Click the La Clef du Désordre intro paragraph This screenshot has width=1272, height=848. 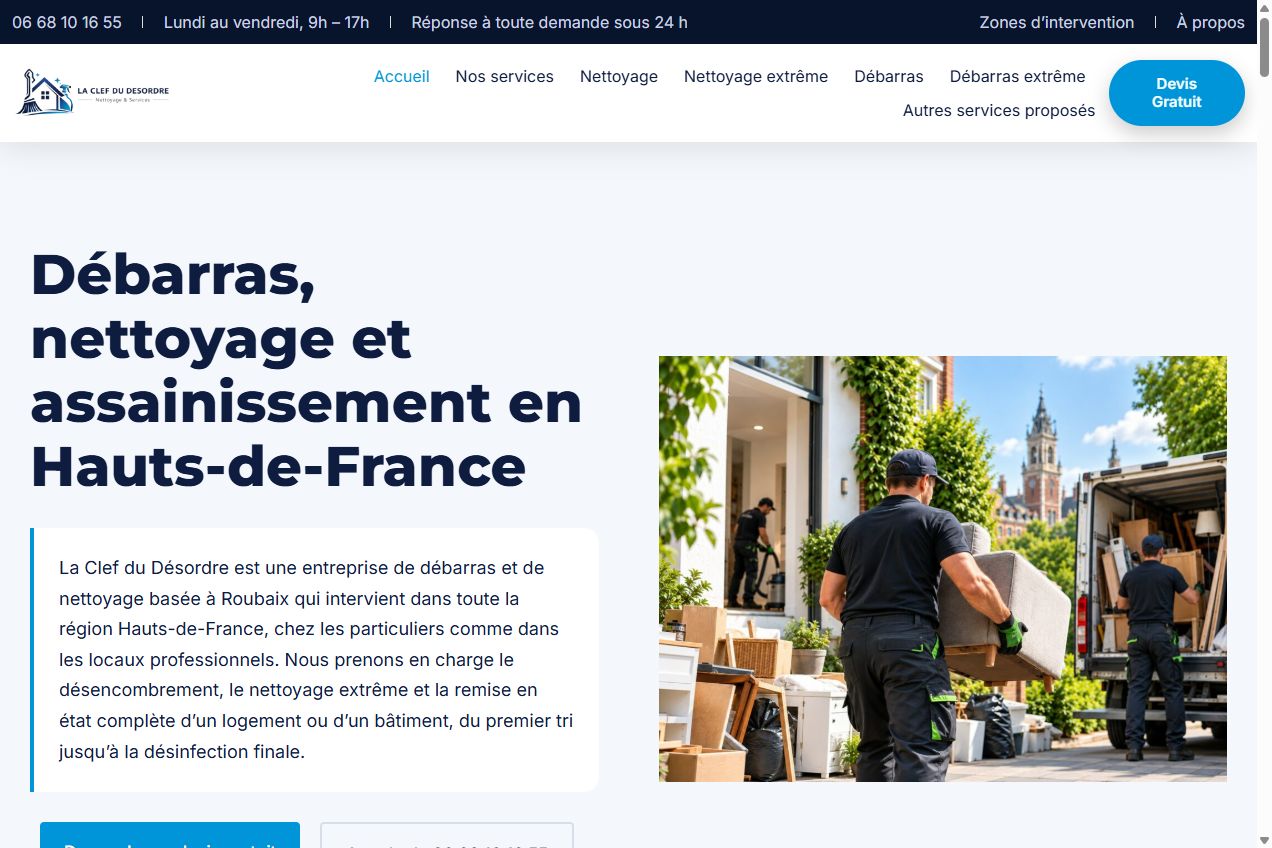[316, 660]
